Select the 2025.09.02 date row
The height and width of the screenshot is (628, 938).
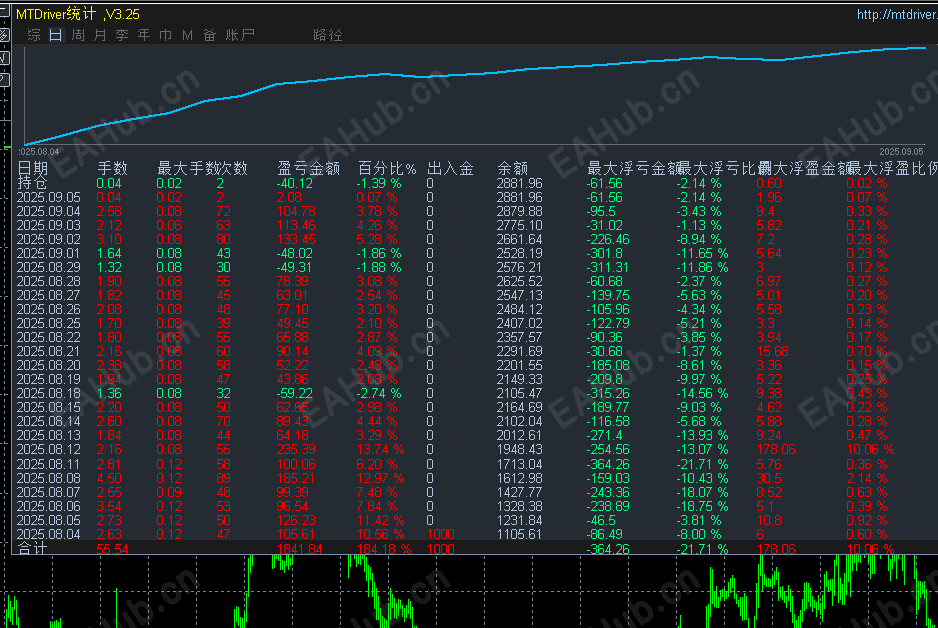[x=48, y=239]
